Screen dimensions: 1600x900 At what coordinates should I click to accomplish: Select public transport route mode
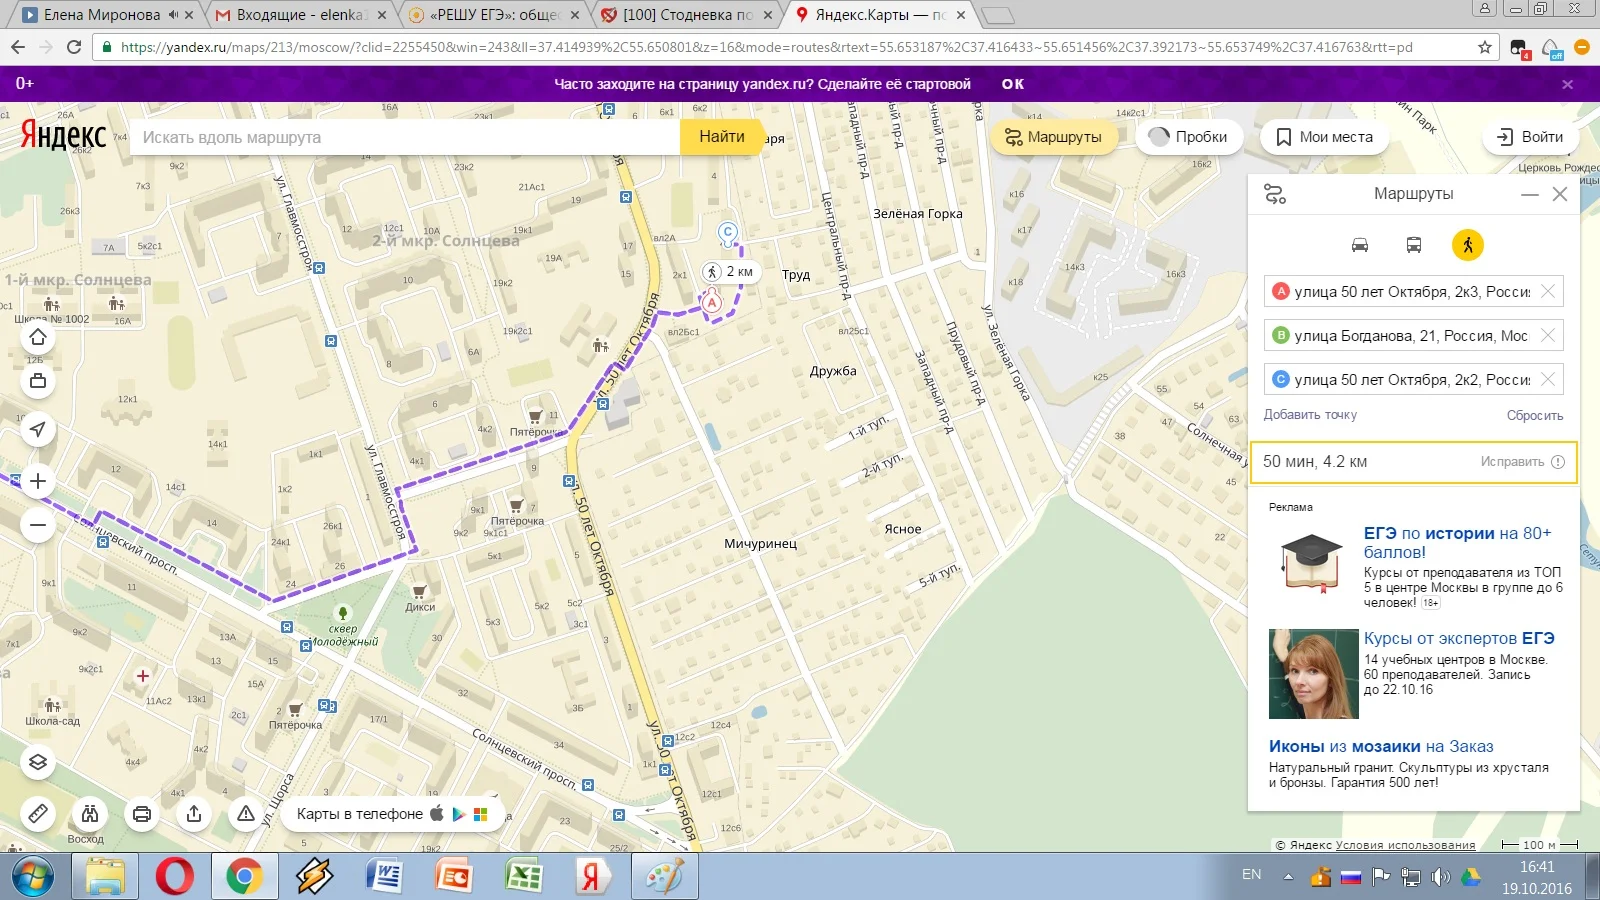[x=1414, y=245]
